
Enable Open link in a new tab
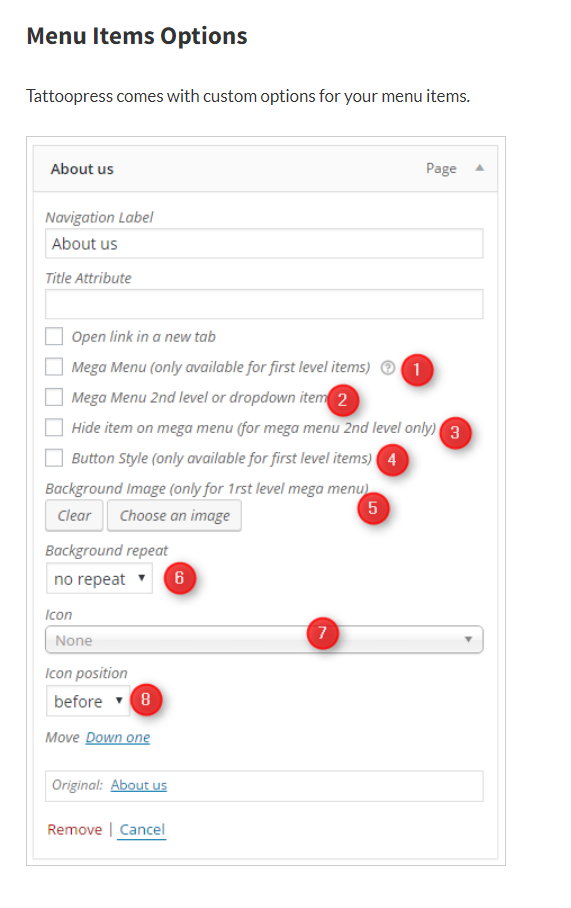coord(54,336)
